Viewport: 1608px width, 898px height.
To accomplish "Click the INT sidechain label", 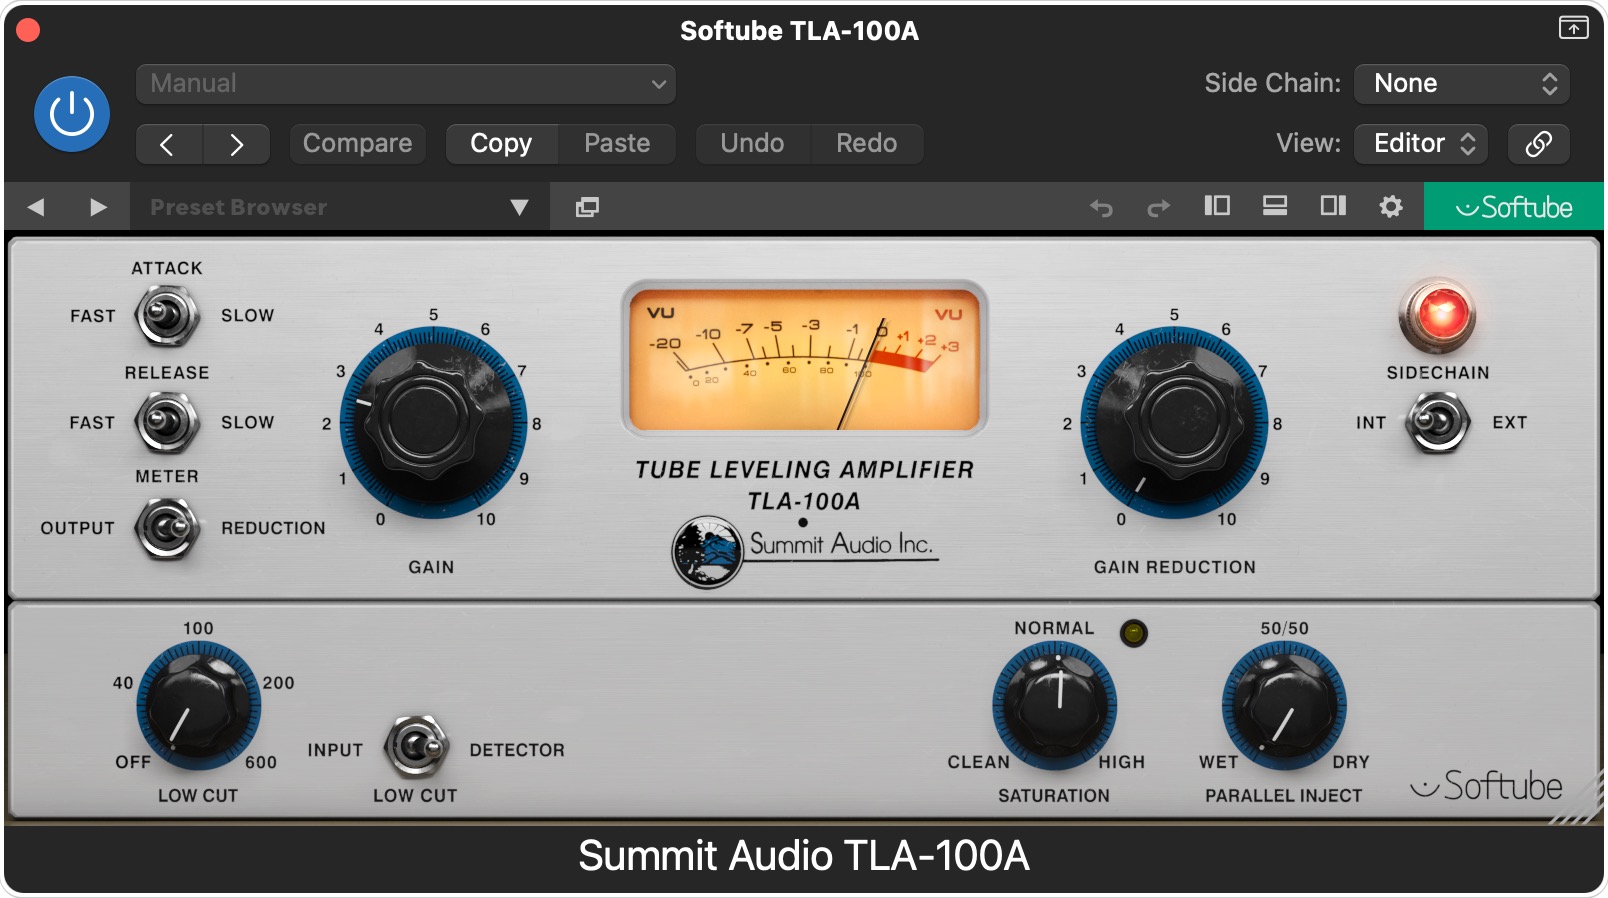I will (x=1371, y=423).
